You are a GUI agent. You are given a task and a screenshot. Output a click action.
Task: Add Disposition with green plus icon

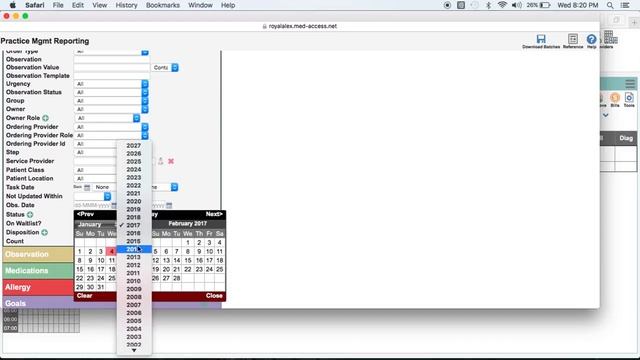[44, 233]
